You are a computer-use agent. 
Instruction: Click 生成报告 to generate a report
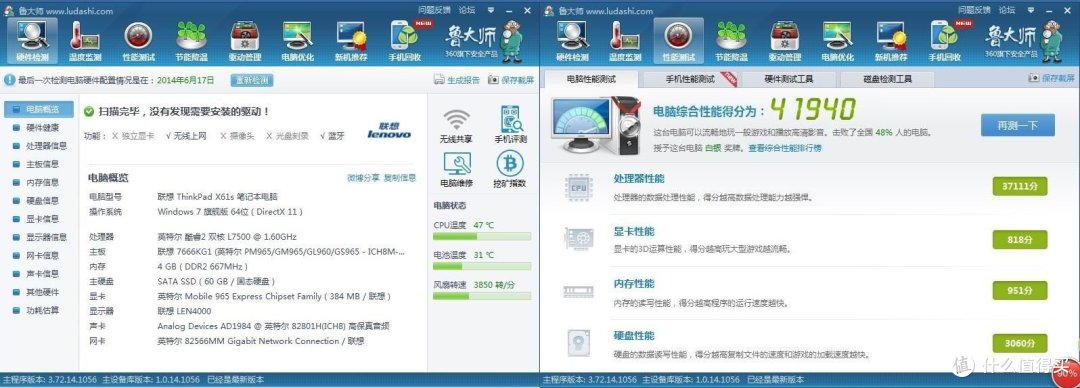(457, 80)
